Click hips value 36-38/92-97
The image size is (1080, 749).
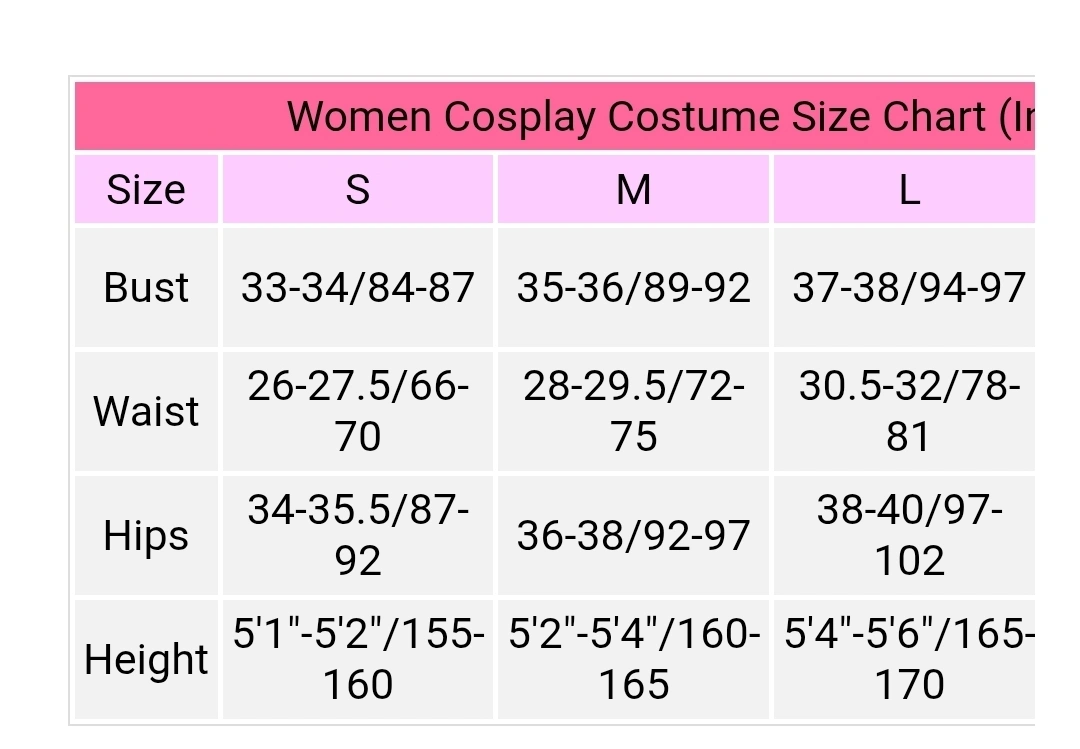click(633, 535)
